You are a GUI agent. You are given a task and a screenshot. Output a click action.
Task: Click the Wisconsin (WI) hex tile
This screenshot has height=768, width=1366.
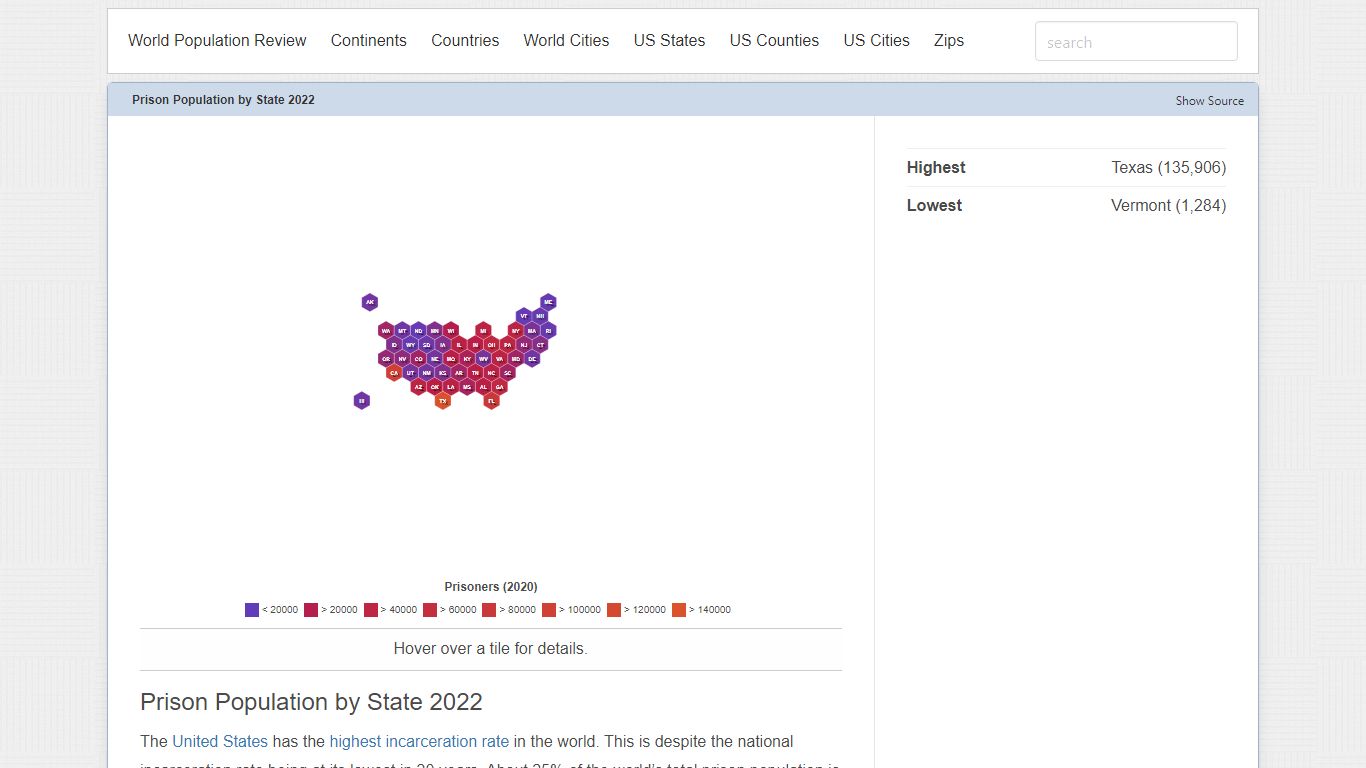(451, 331)
